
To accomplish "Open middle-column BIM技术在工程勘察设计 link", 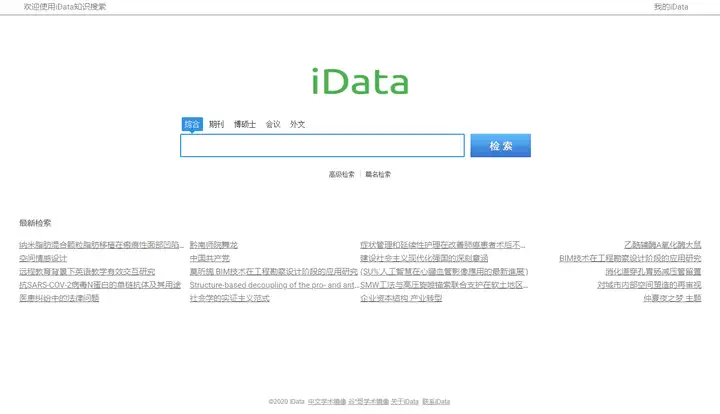I will click(274, 272).
